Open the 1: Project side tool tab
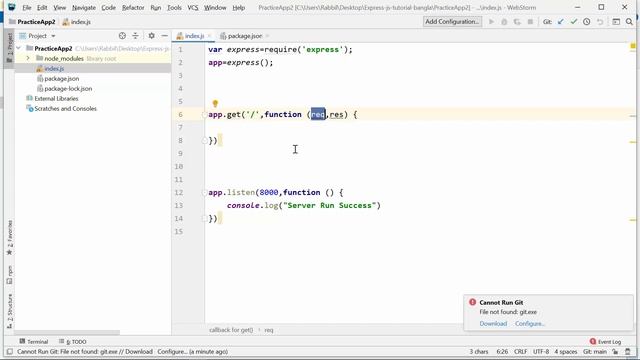The height and width of the screenshot is (360, 640). (x=9, y=48)
